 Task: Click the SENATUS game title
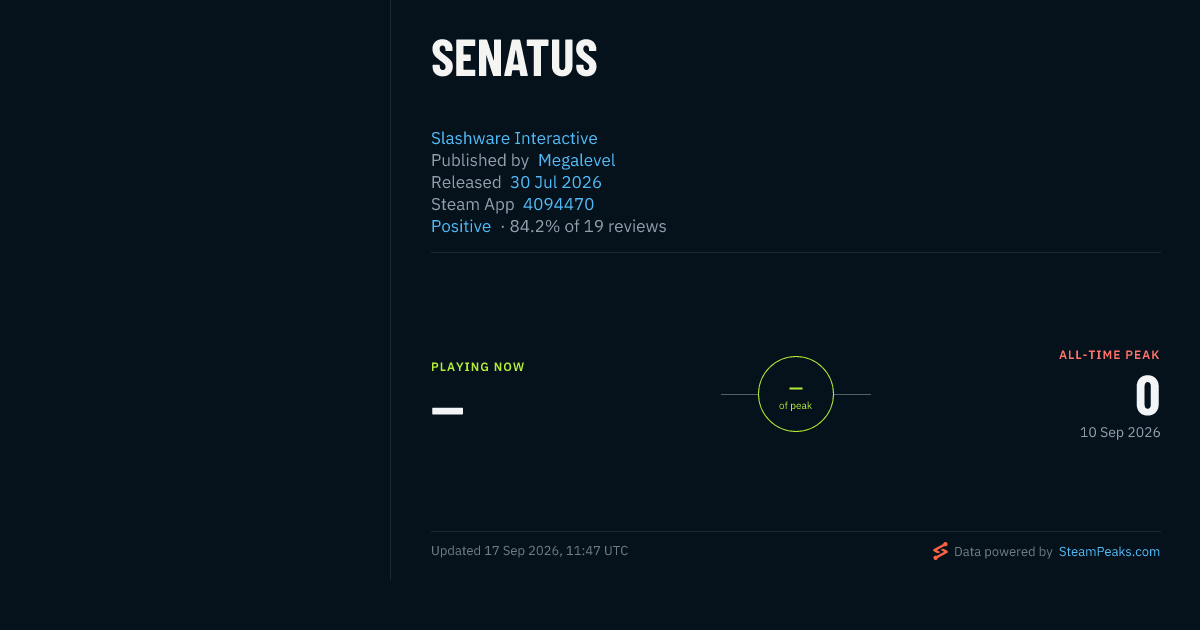pyautogui.click(x=514, y=59)
